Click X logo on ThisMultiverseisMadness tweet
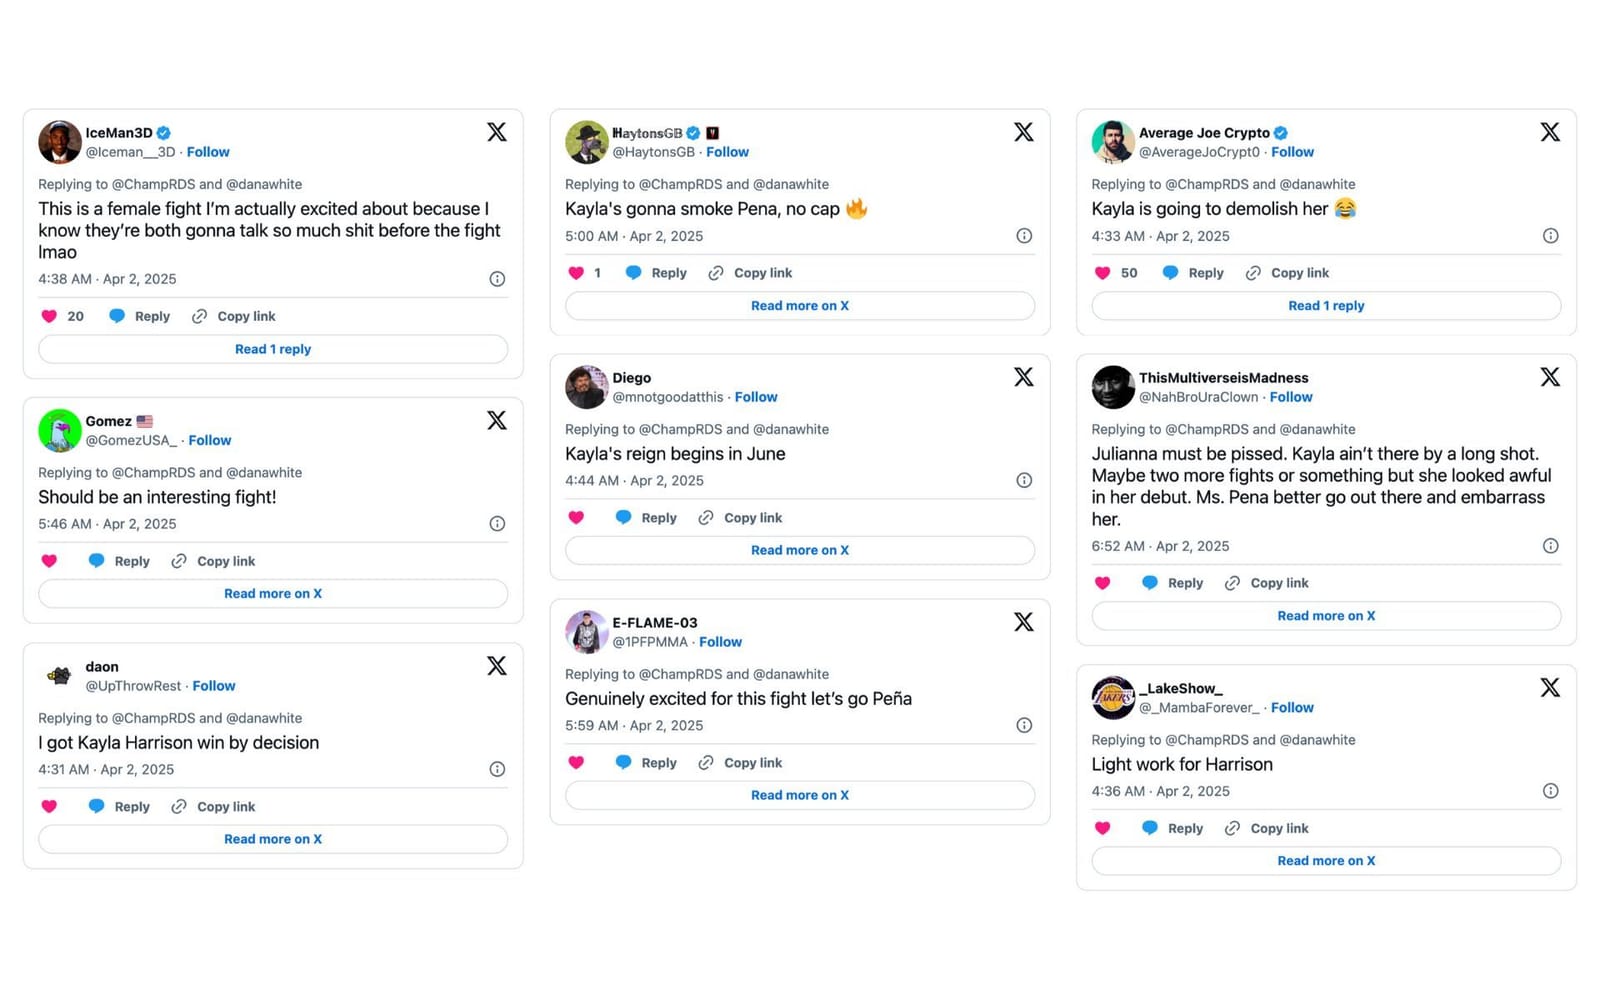This screenshot has height=1000, width=1600. [1550, 377]
